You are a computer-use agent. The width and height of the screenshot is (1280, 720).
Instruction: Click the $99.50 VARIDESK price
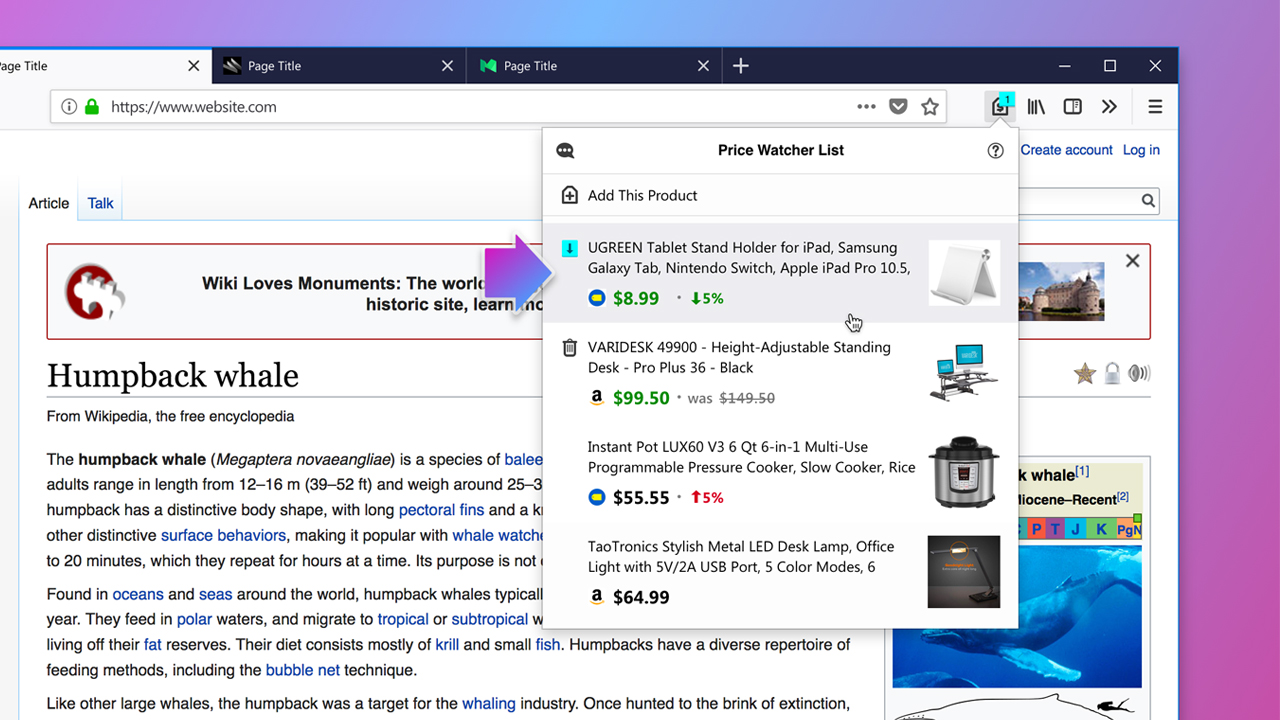(x=641, y=398)
